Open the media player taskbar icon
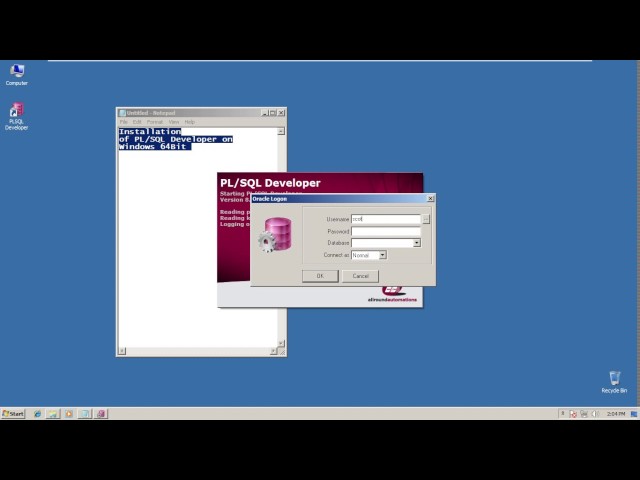This screenshot has height=480, width=640. point(69,413)
